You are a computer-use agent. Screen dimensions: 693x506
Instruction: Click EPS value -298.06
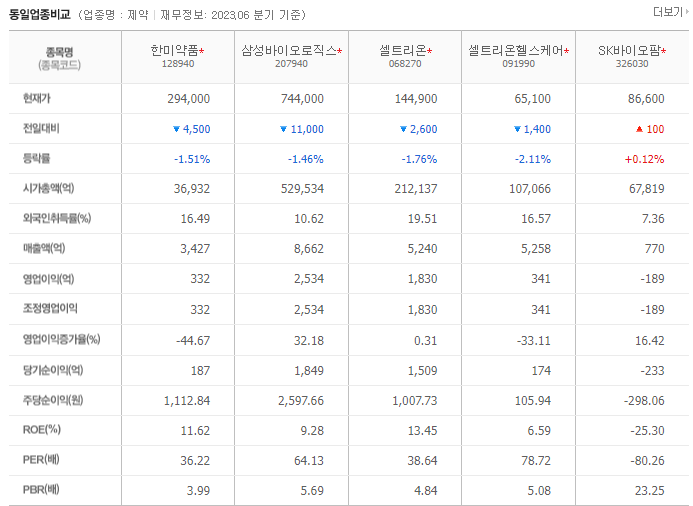tap(644, 401)
